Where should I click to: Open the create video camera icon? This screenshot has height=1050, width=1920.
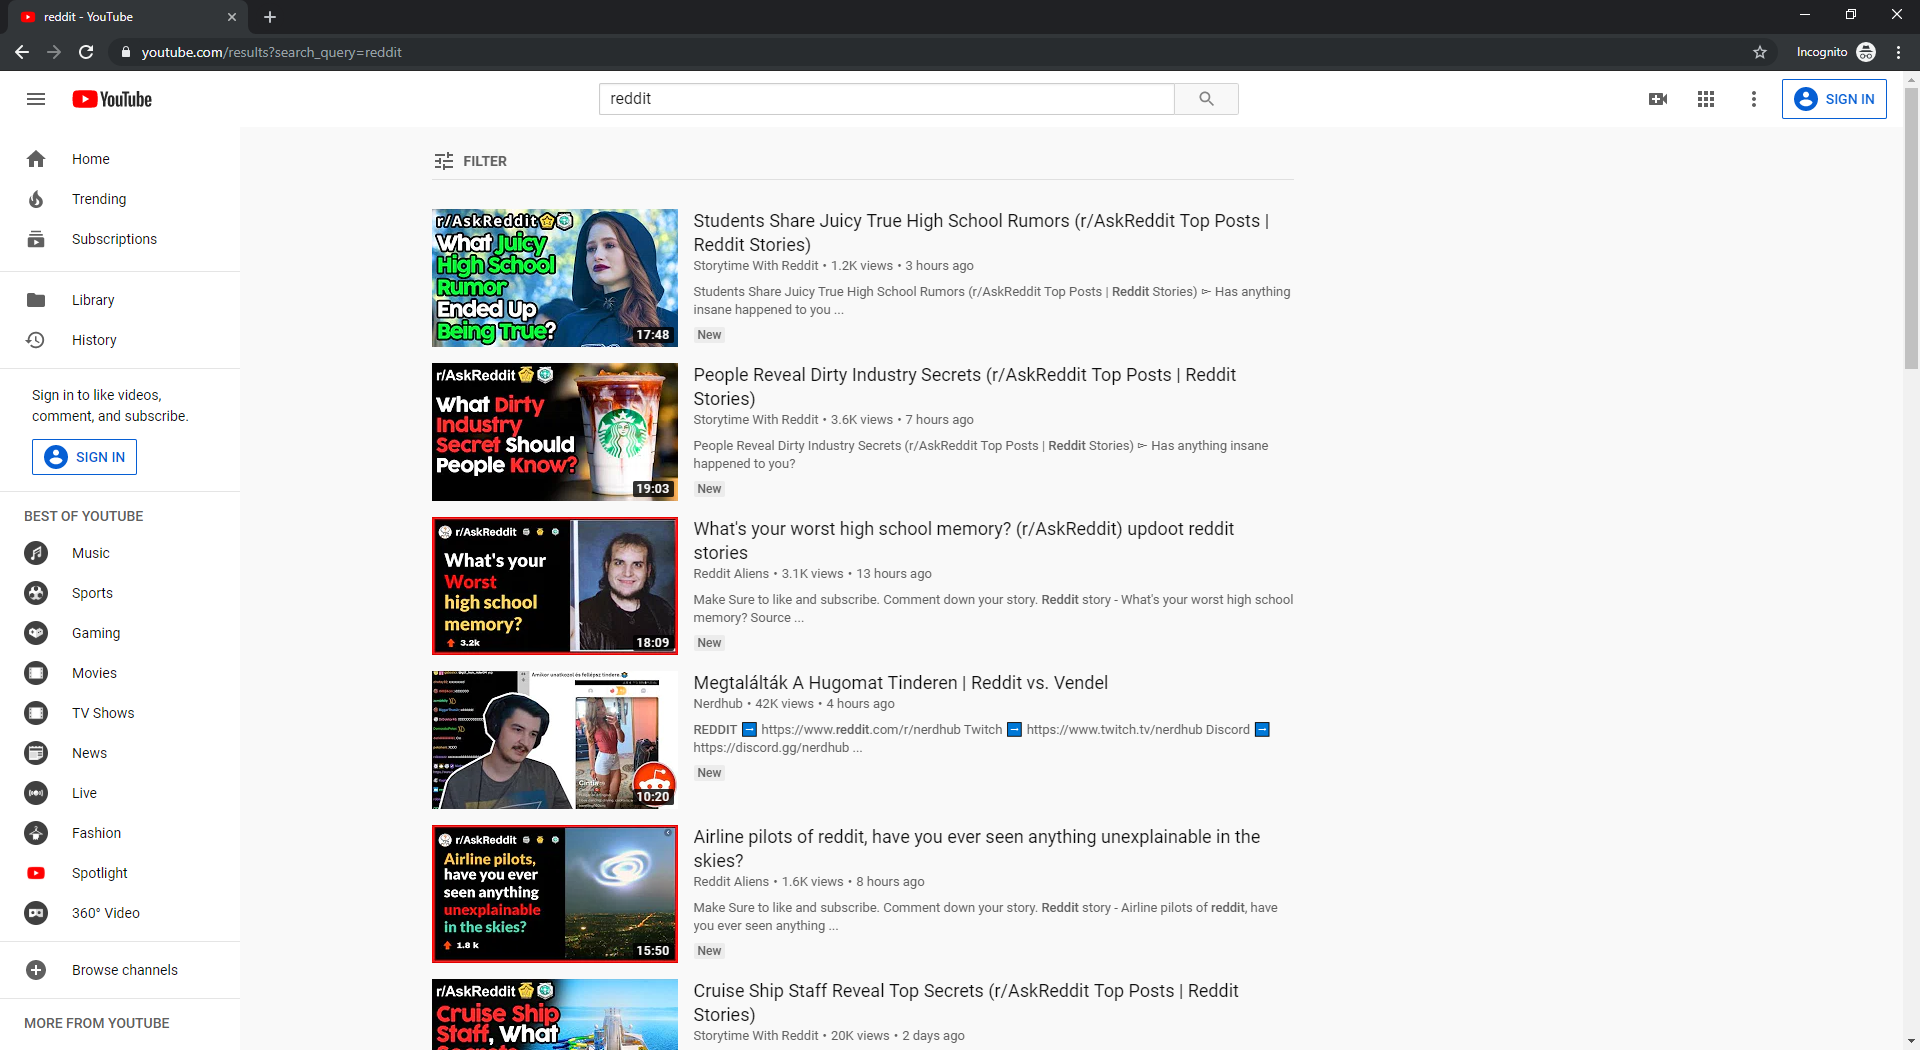pos(1658,99)
